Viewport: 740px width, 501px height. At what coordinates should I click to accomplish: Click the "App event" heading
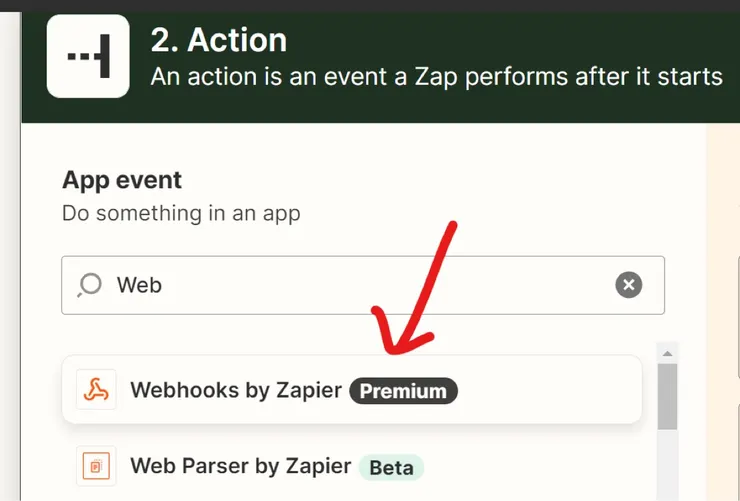click(x=122, y=180)
